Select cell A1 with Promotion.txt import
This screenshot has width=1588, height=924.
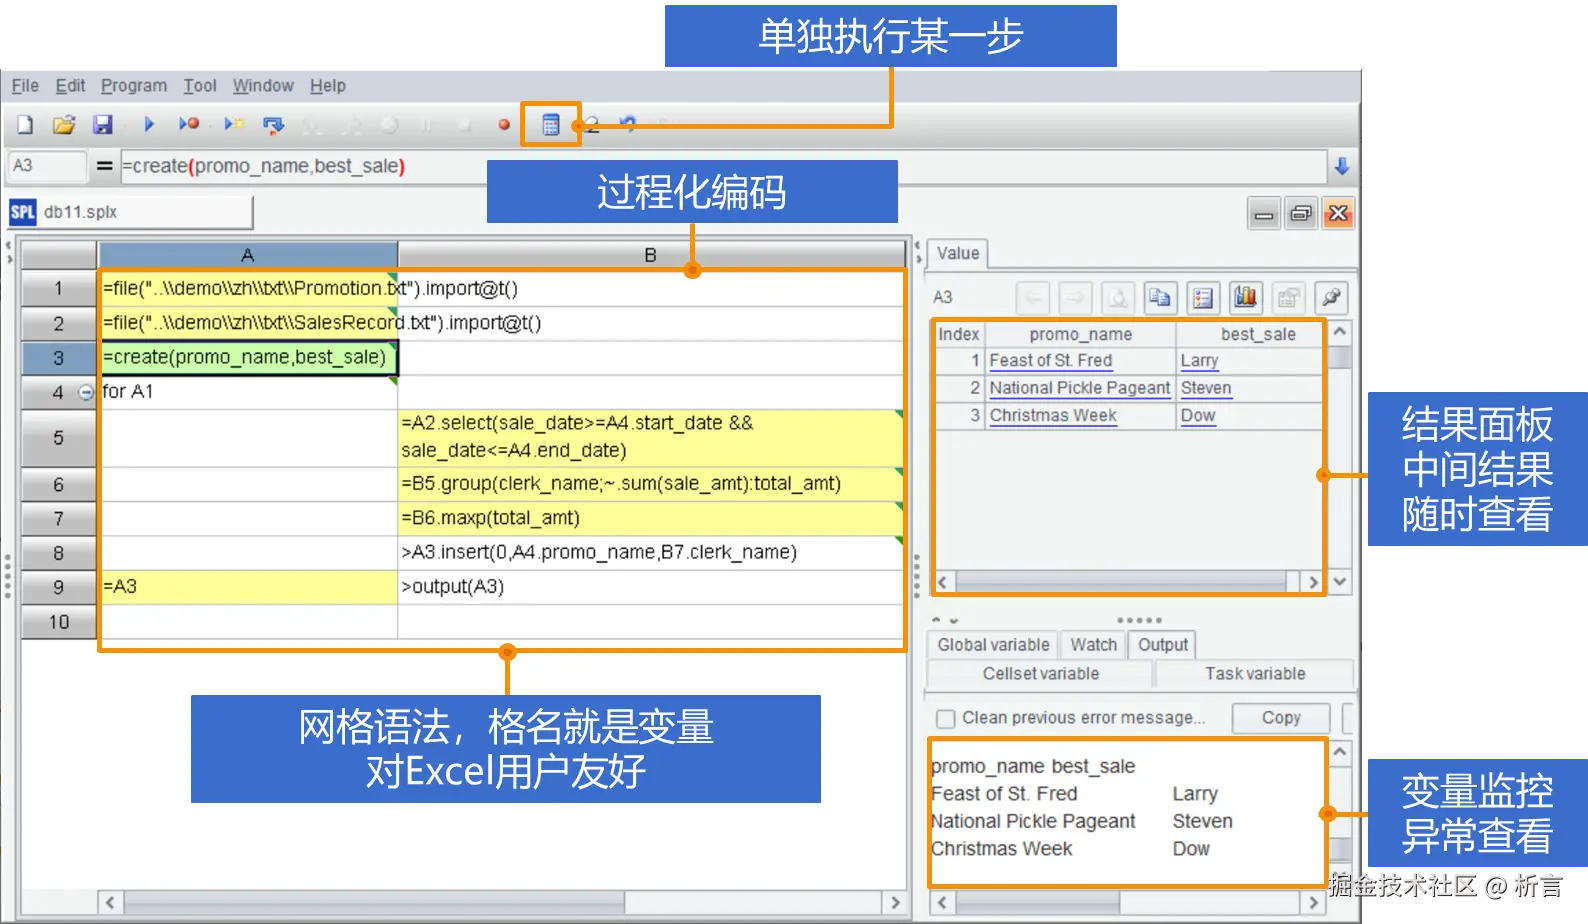(x=248, y=289)
